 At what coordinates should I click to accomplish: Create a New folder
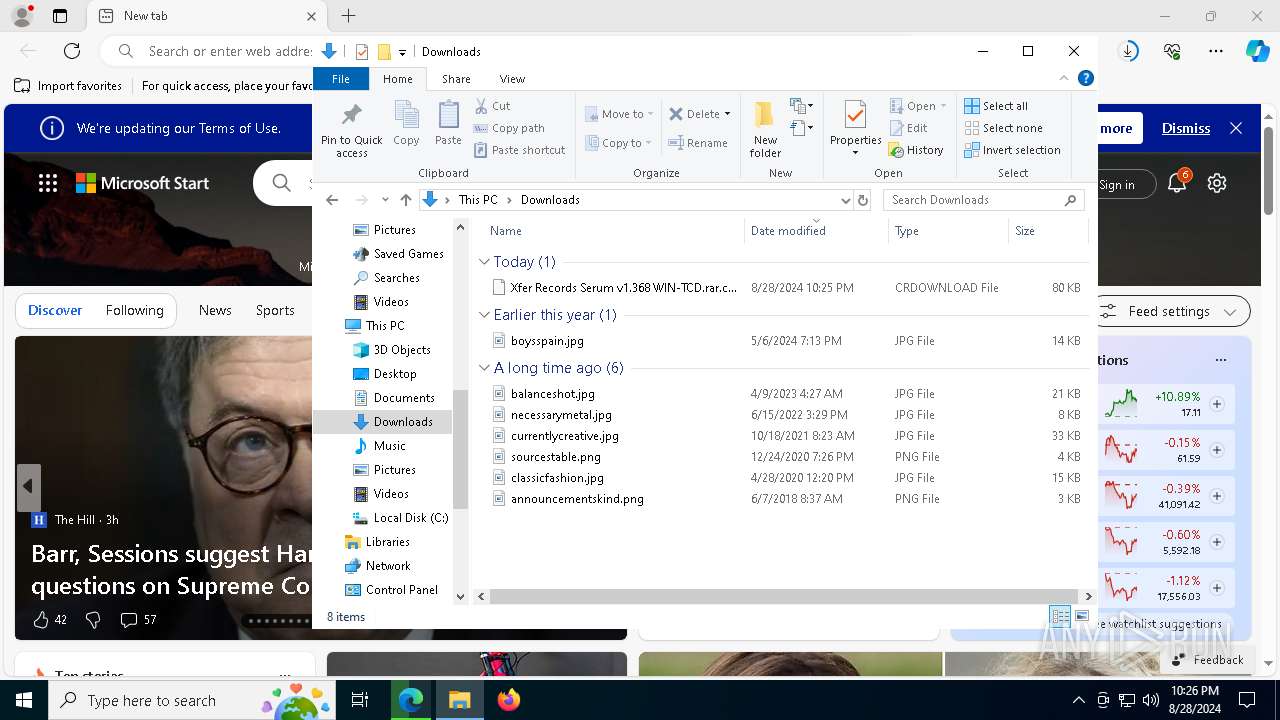tap(765, 129)
